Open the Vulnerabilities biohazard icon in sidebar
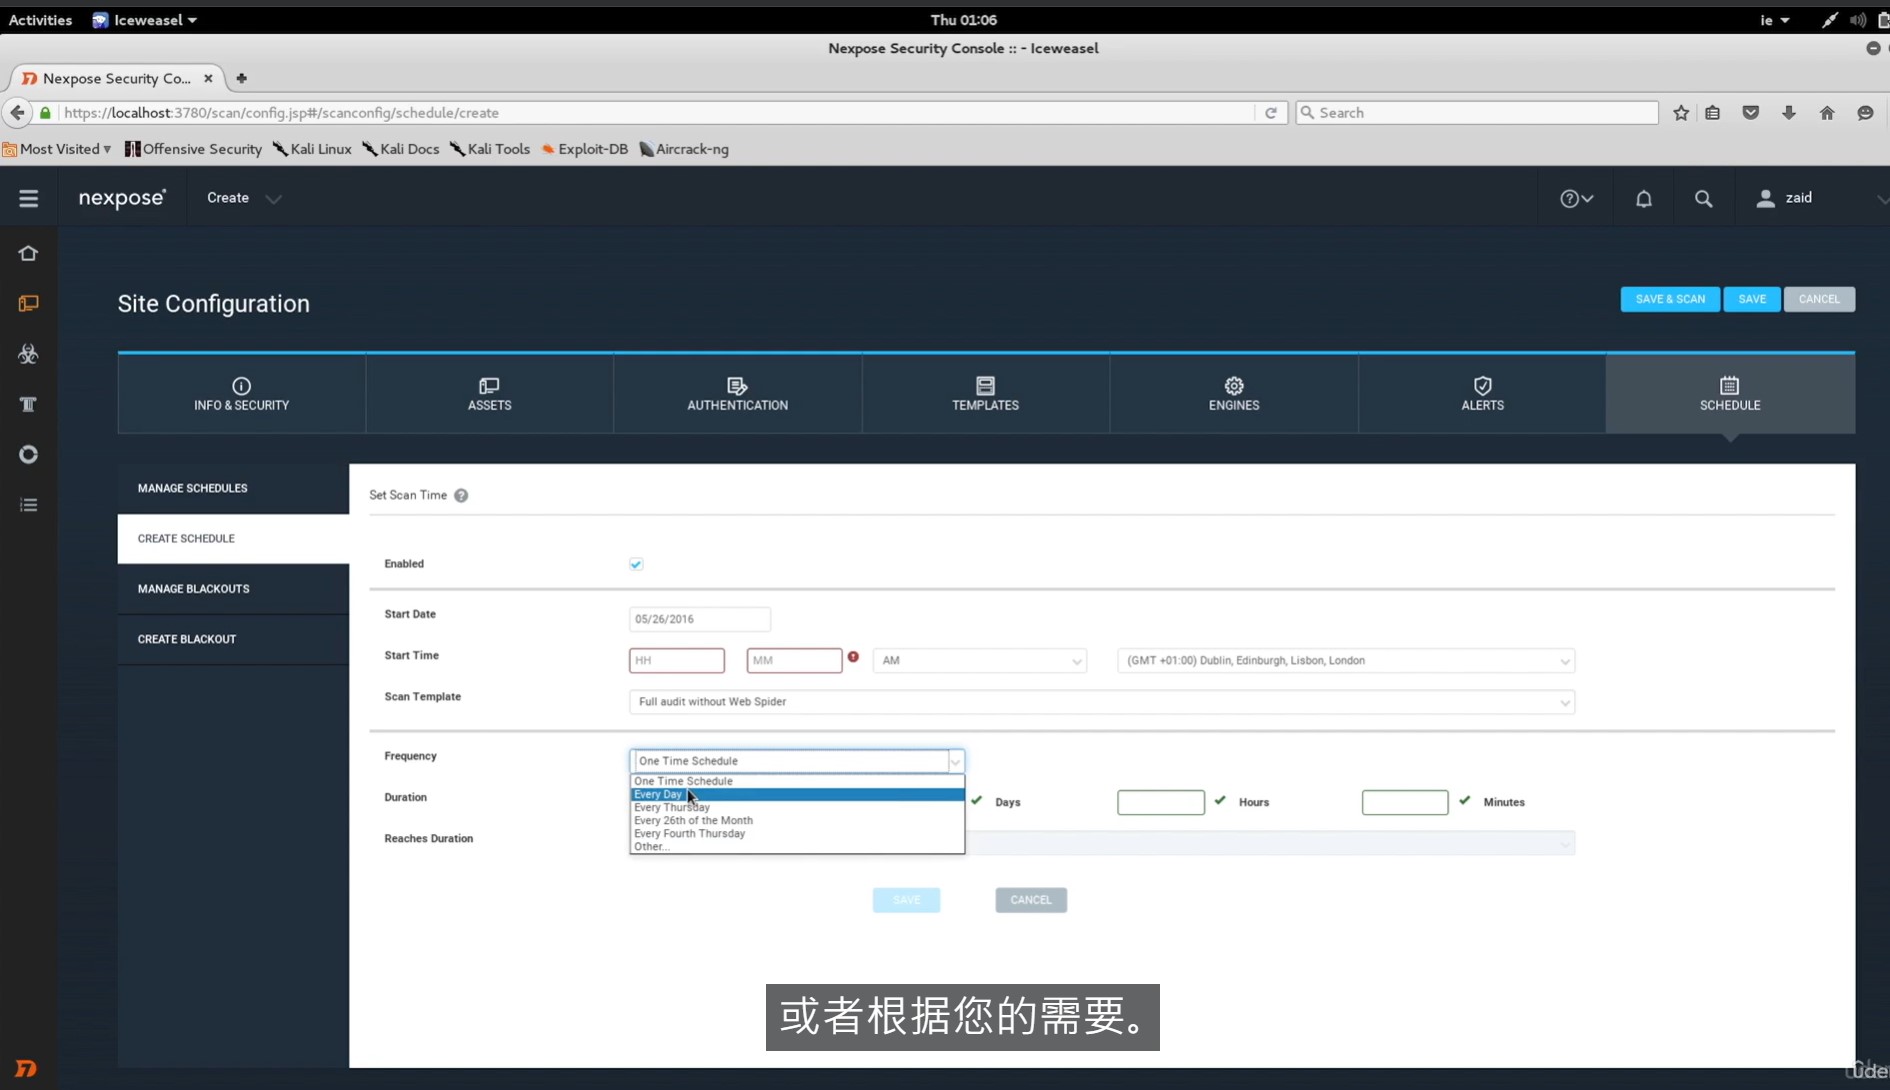Screen dimensions: 1890x1090 click(x=28, y=354)
